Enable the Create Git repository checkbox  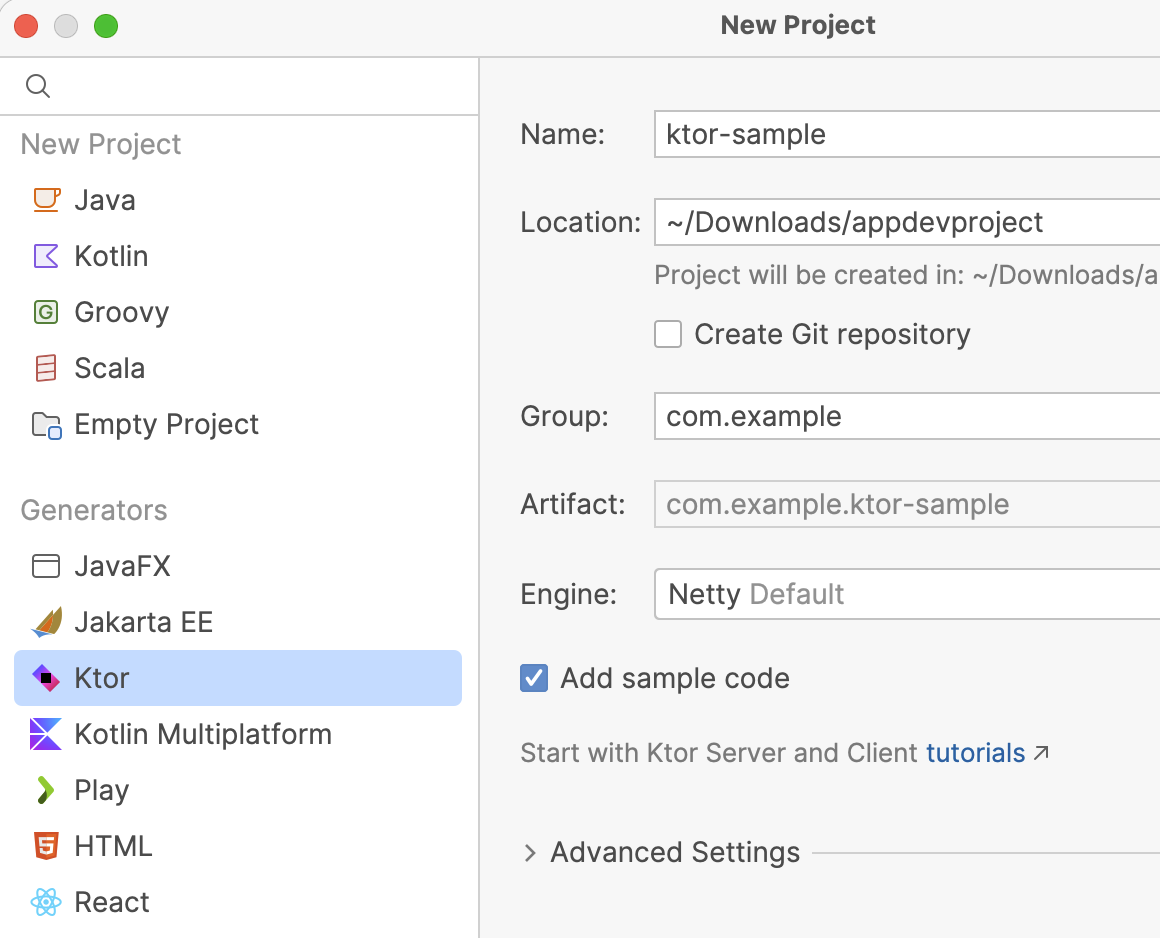pos(668,334)
